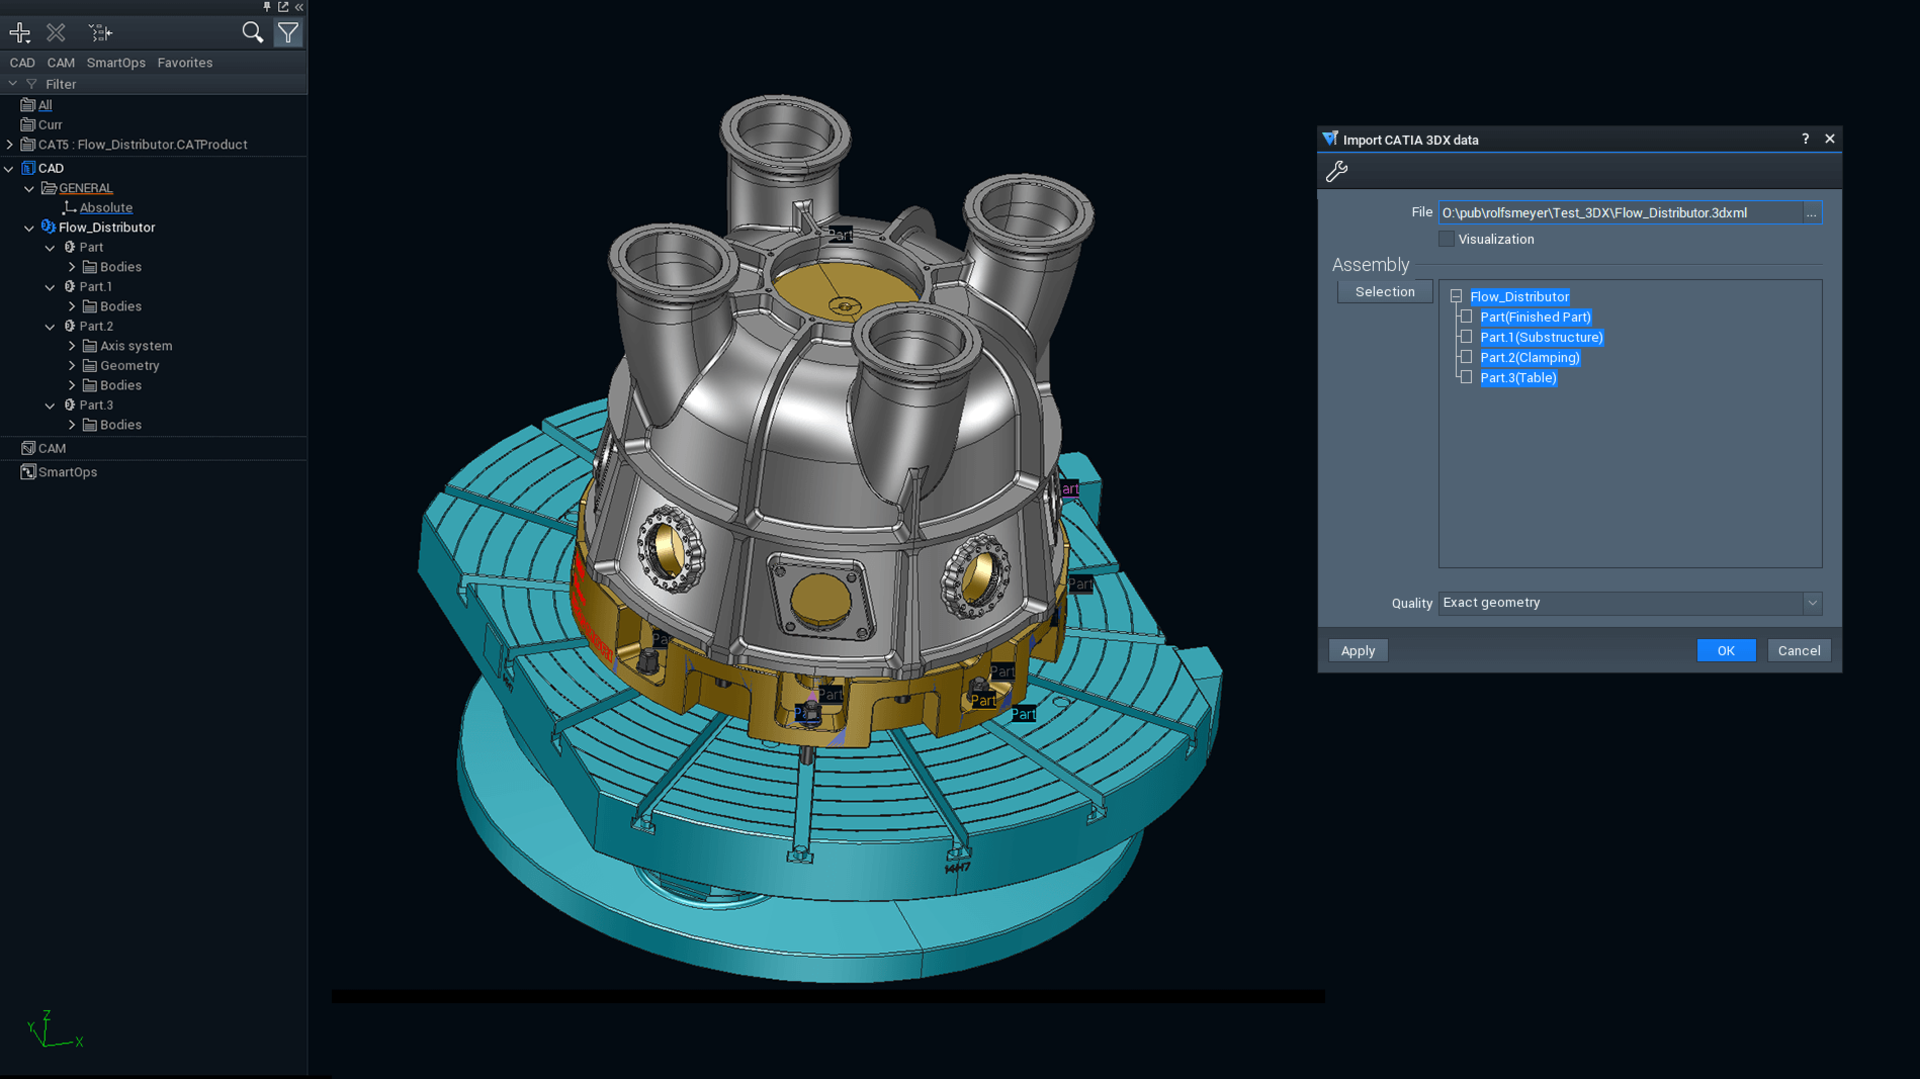The height and width of the screenshot is (1079, 1920).
Task: Check the Part.3(Table) box
Action: coord(1466,377)
